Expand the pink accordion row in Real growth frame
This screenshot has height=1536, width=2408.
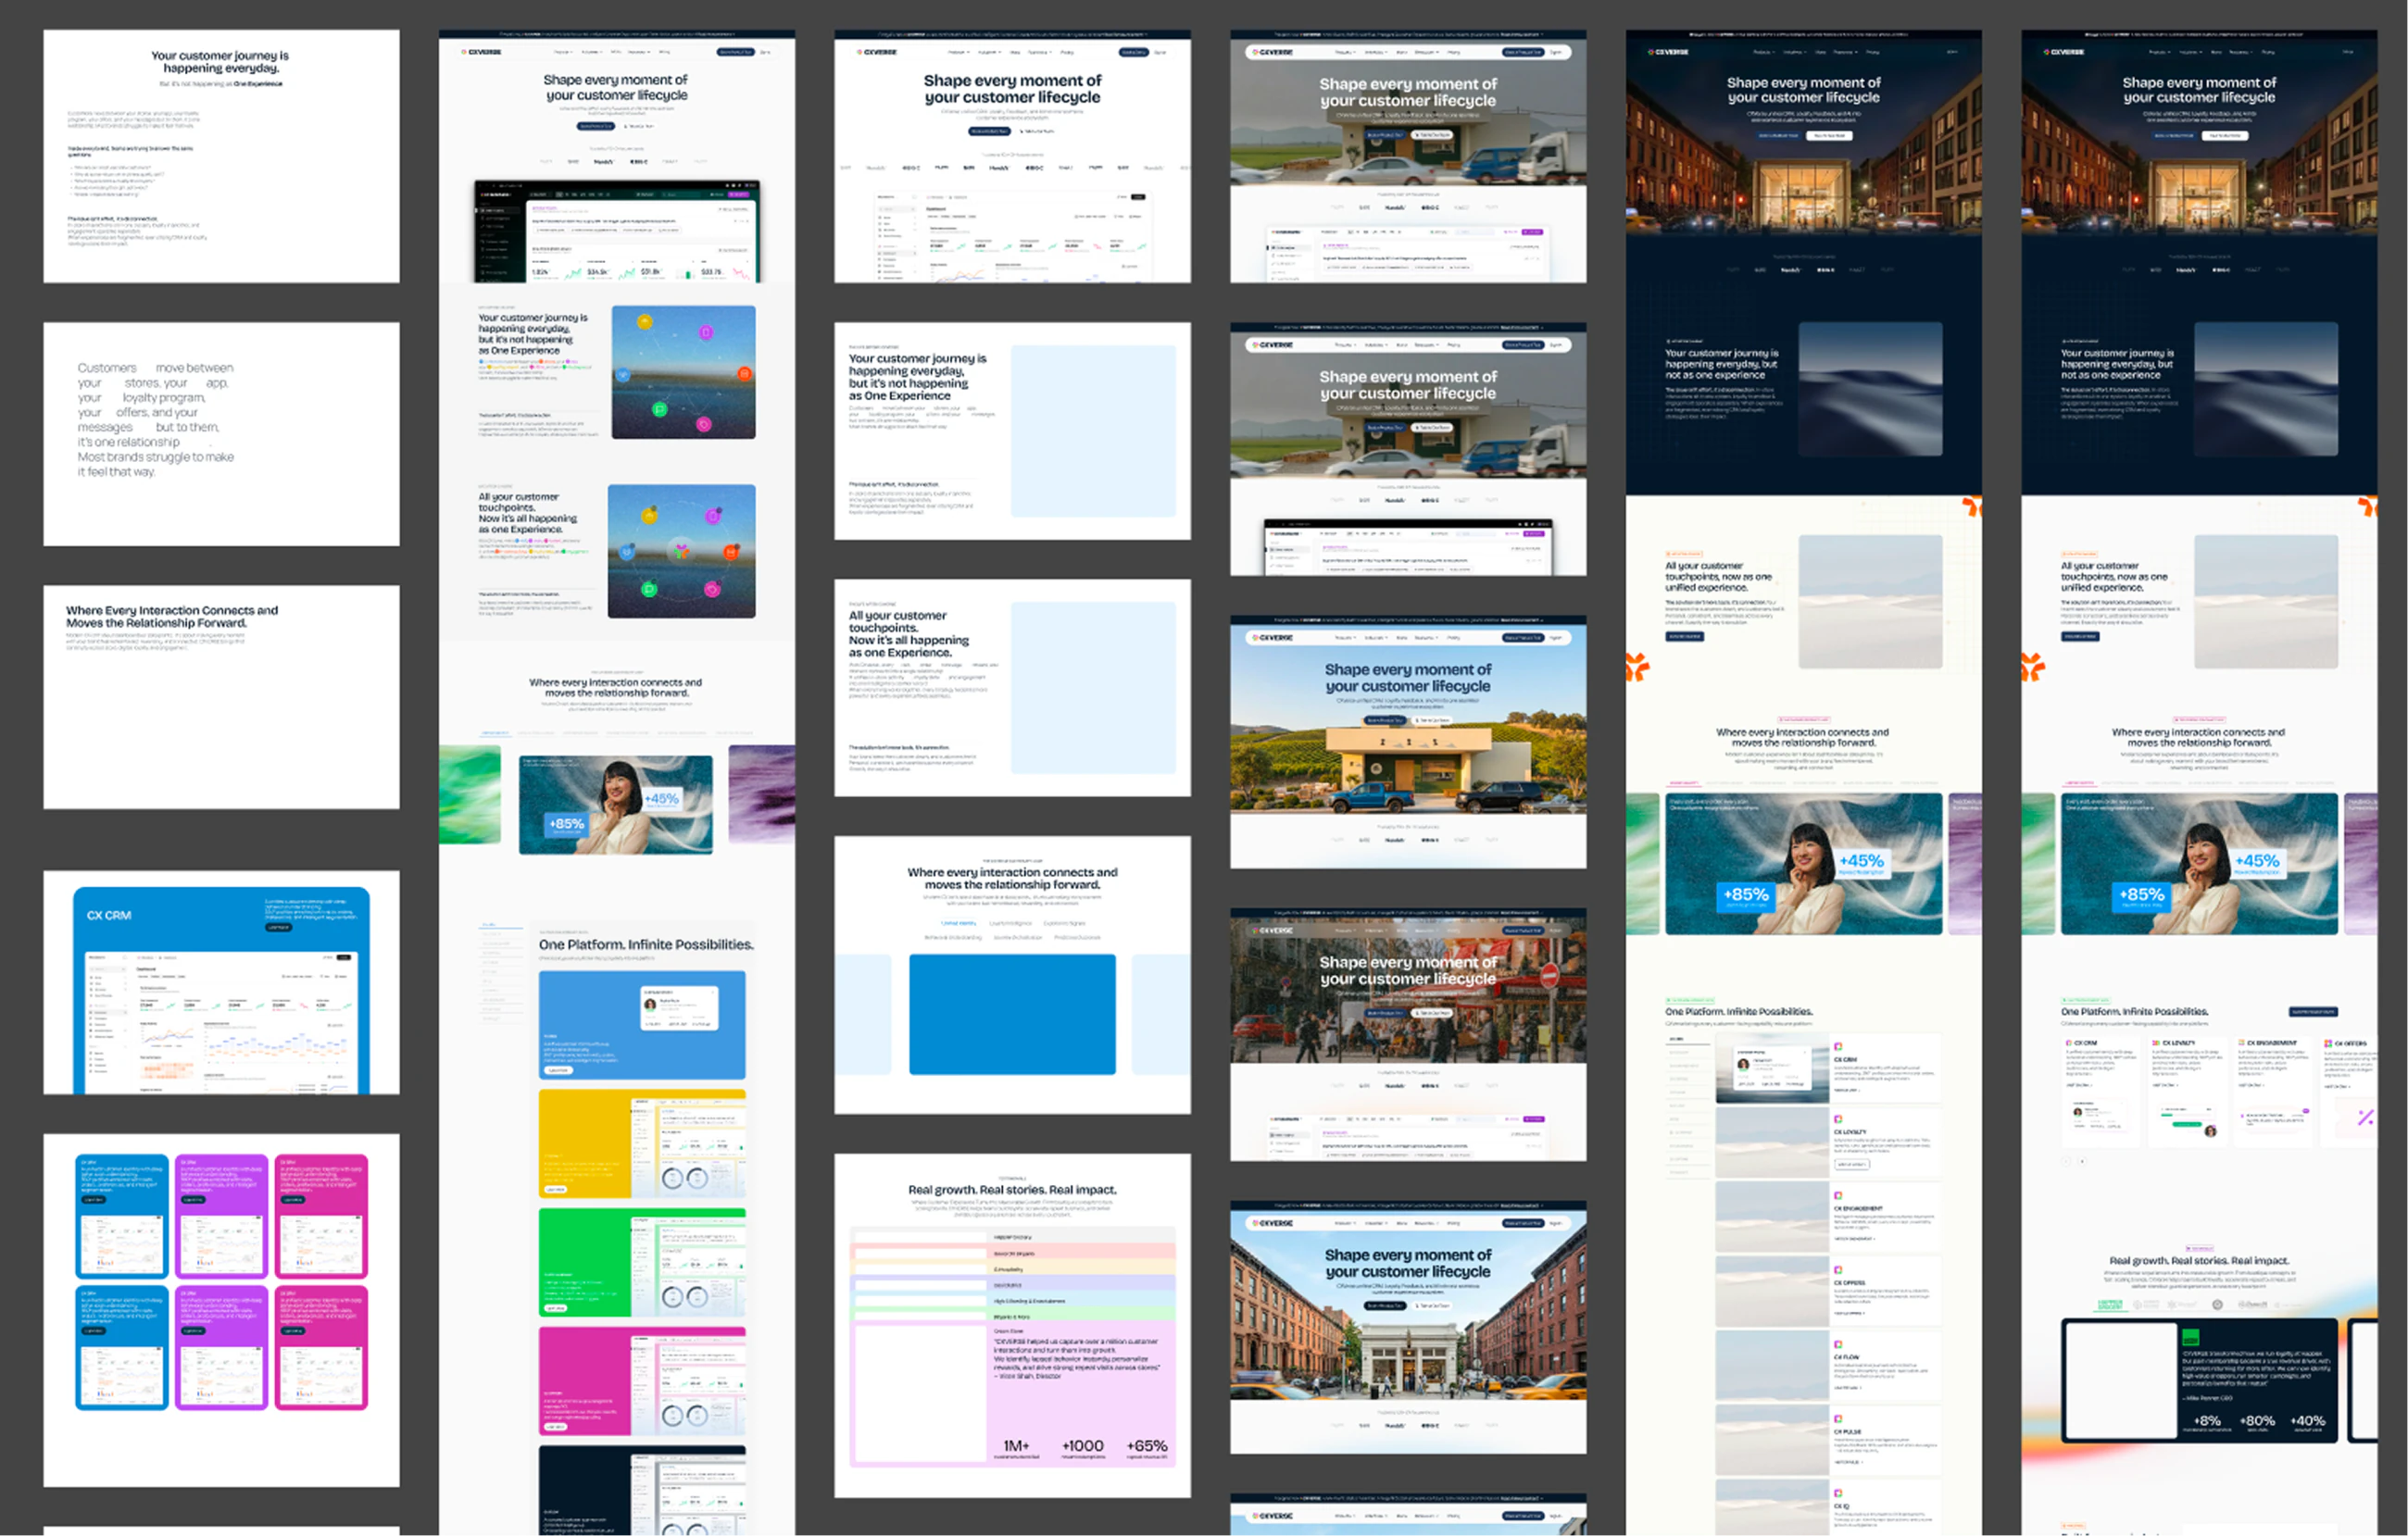tap(1012, 1253)
